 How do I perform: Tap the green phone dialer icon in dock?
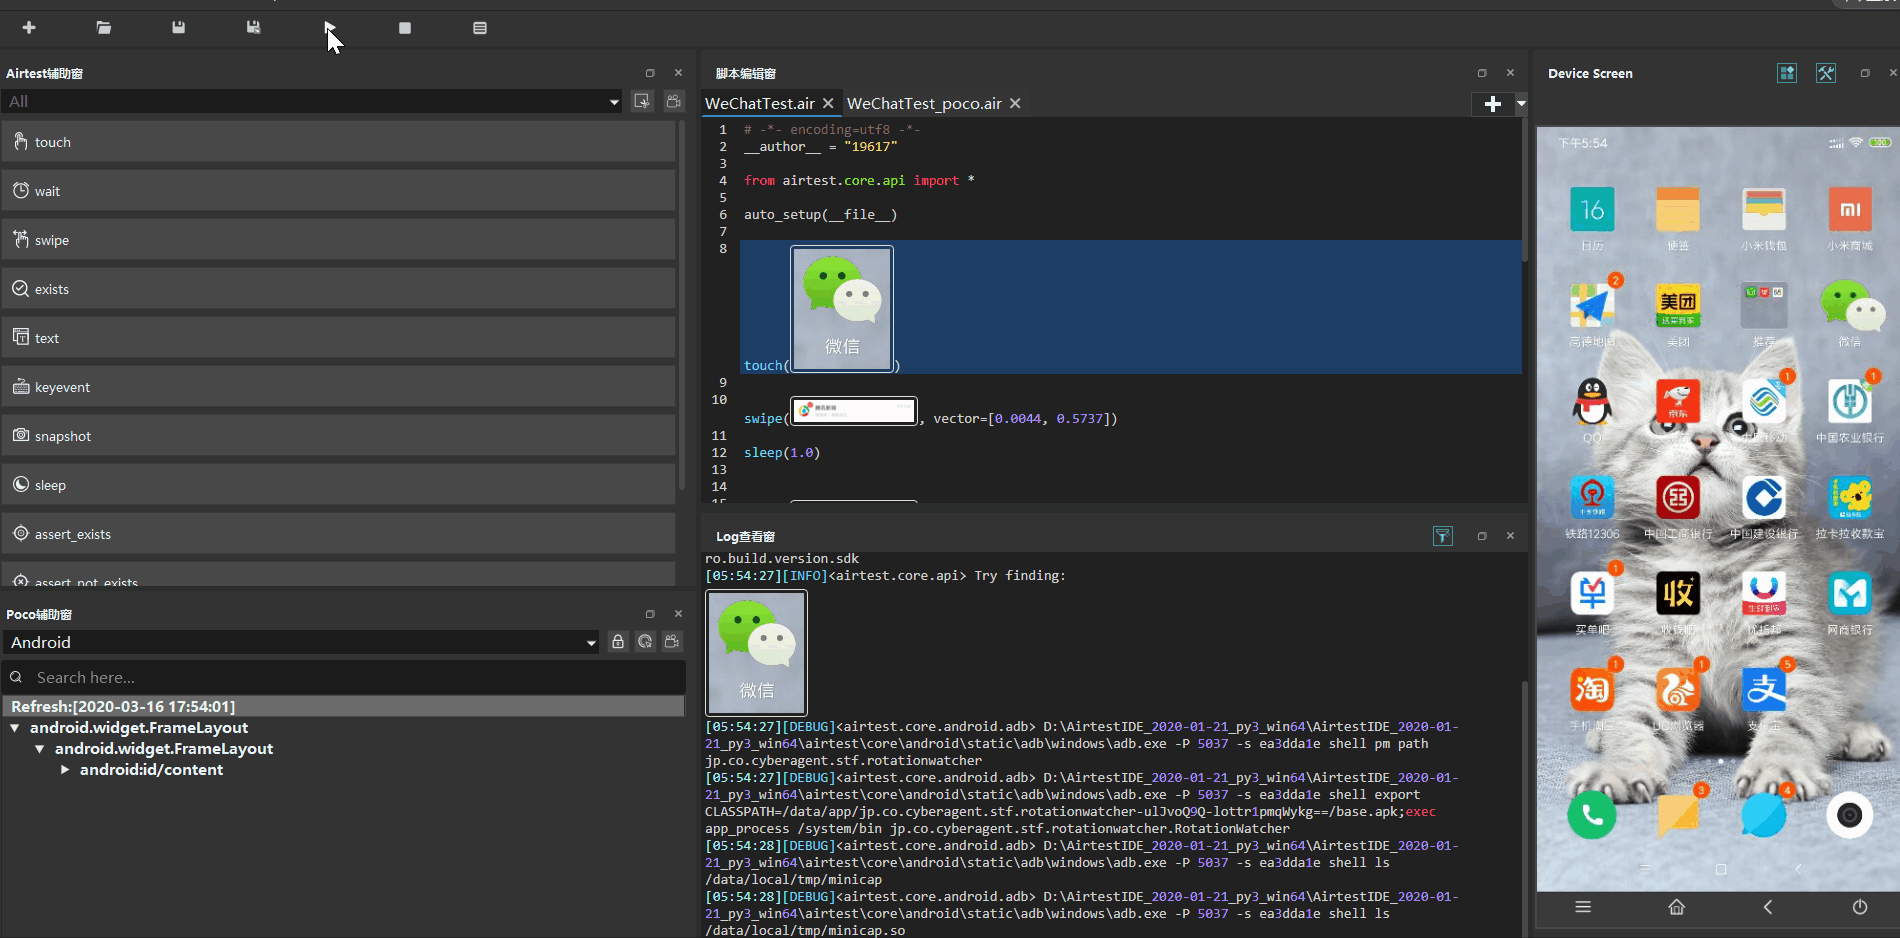tap(1592, 816)
